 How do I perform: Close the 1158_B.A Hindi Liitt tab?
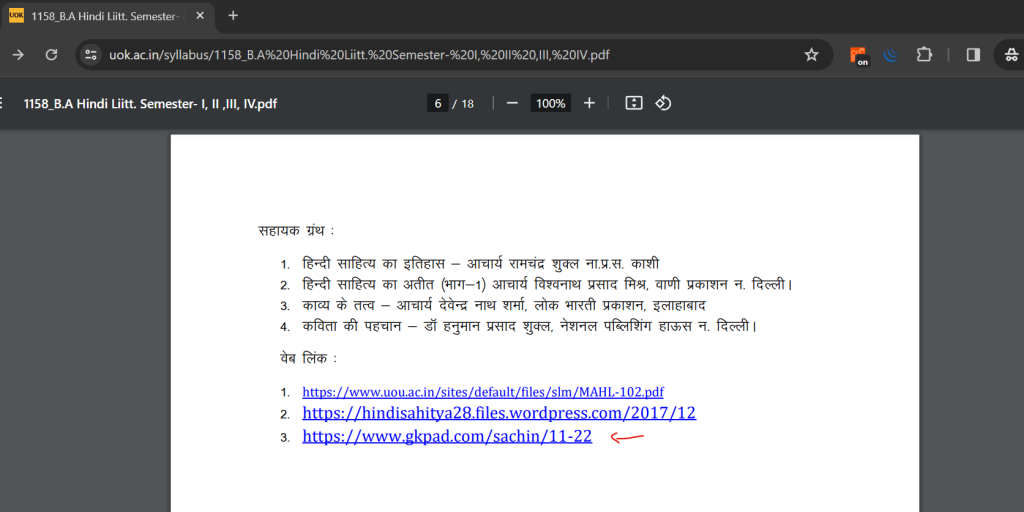pos(200,16)
